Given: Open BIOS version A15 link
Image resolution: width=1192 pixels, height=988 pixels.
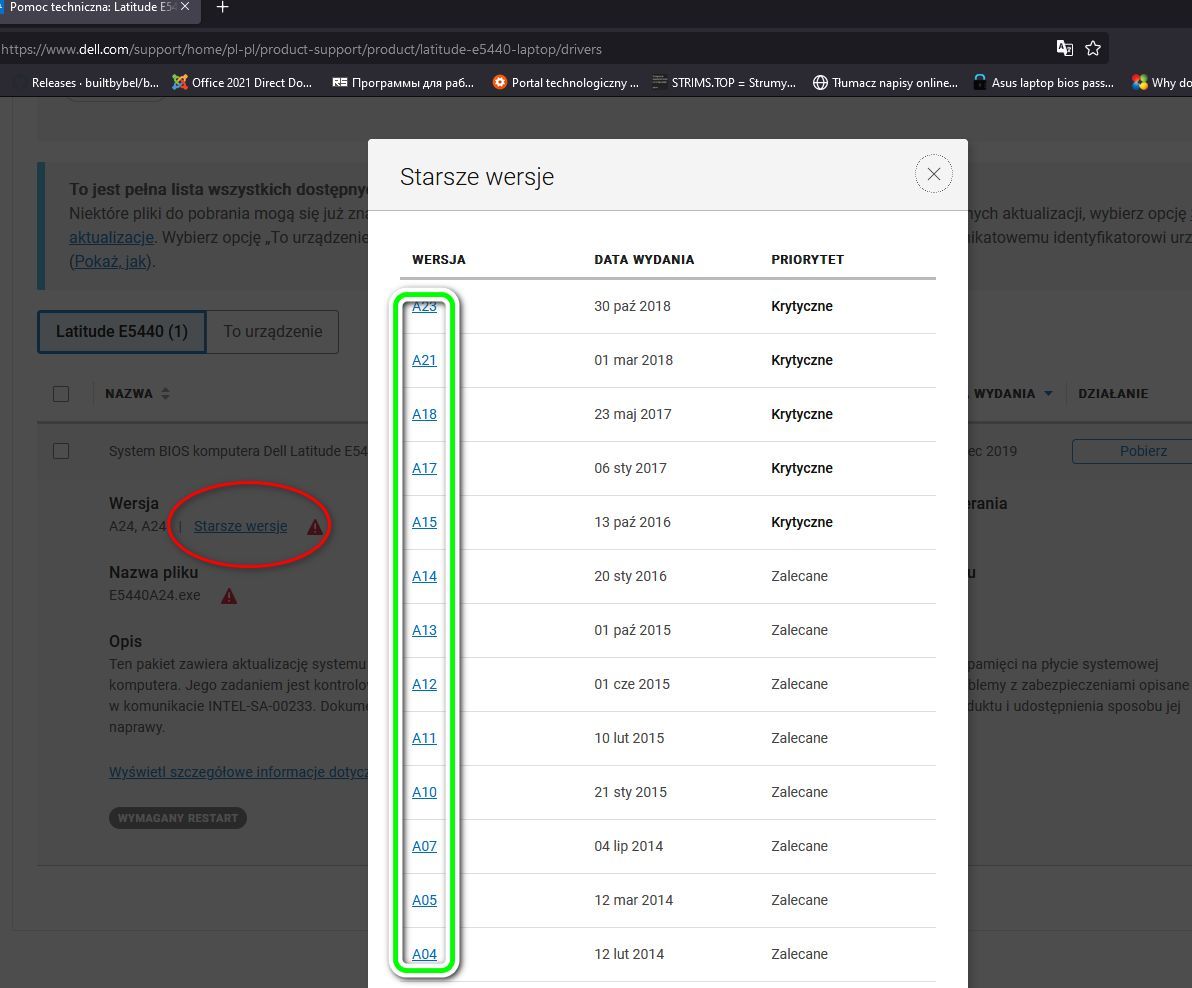Looking at the screenshot, I should coord(424,522).
